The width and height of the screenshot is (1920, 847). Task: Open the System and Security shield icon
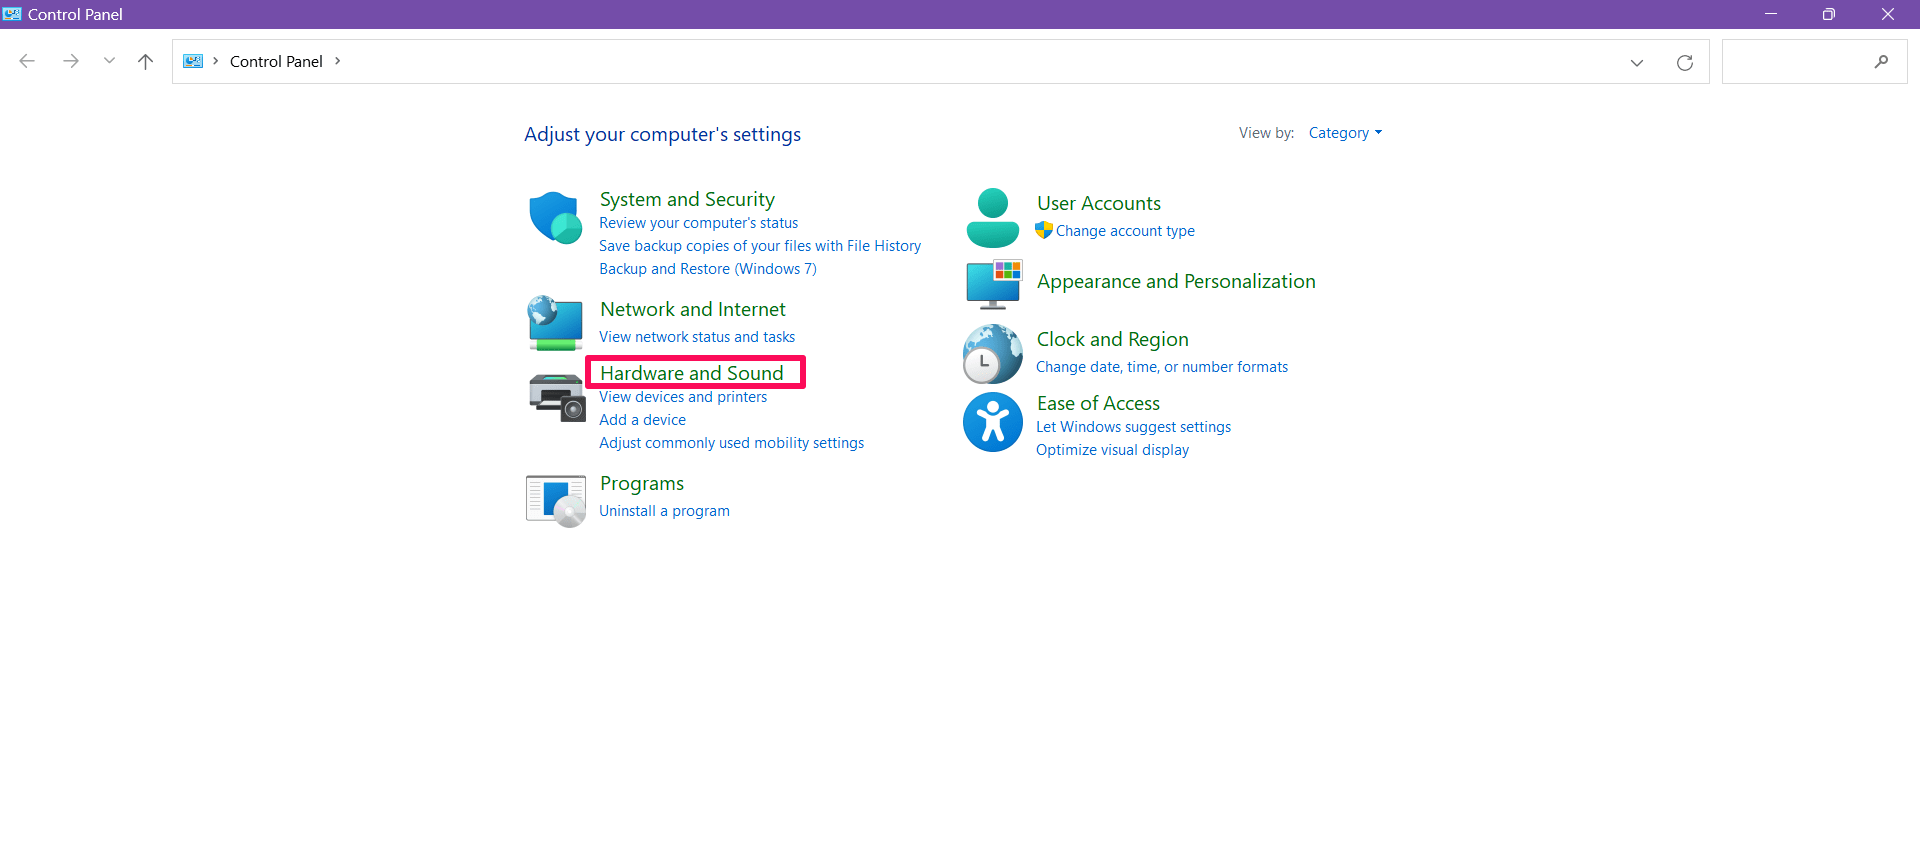[x=555, y=217]
